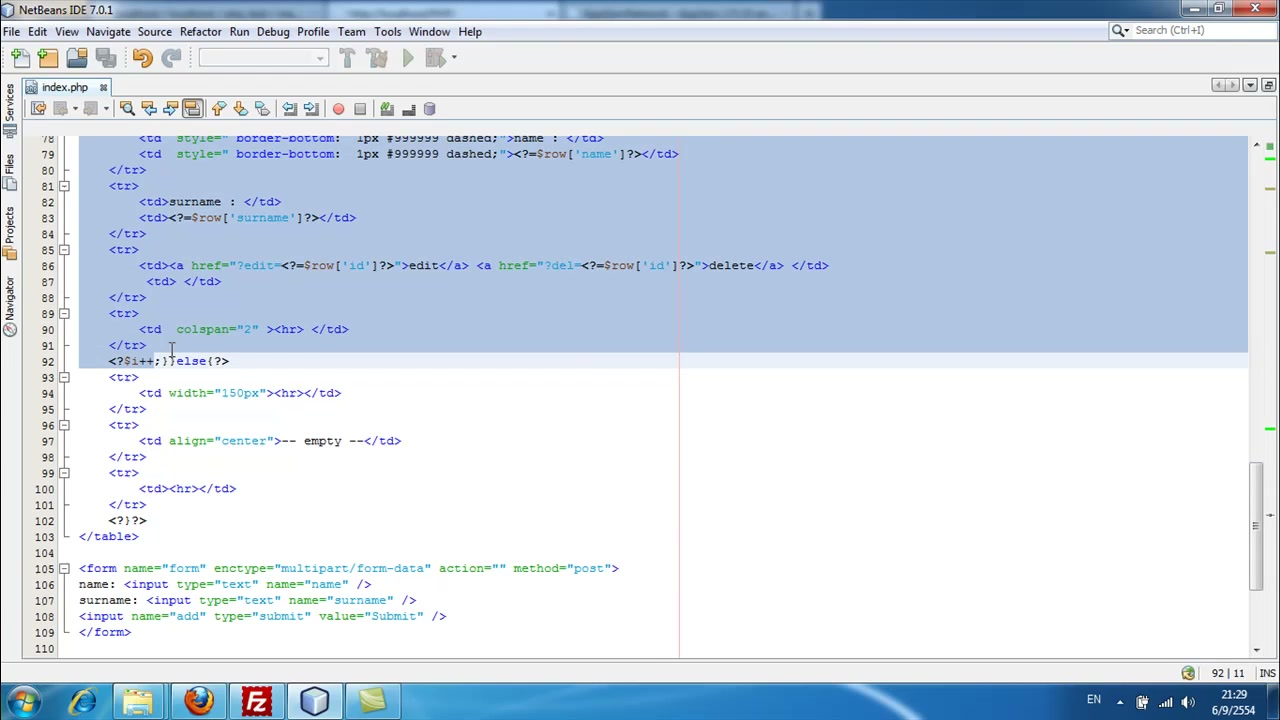The height and width of the screenshot is (720, 1280).
Task: Click the Comment toolbar icon
Action: pyautogui.click(x=387, y=109)
